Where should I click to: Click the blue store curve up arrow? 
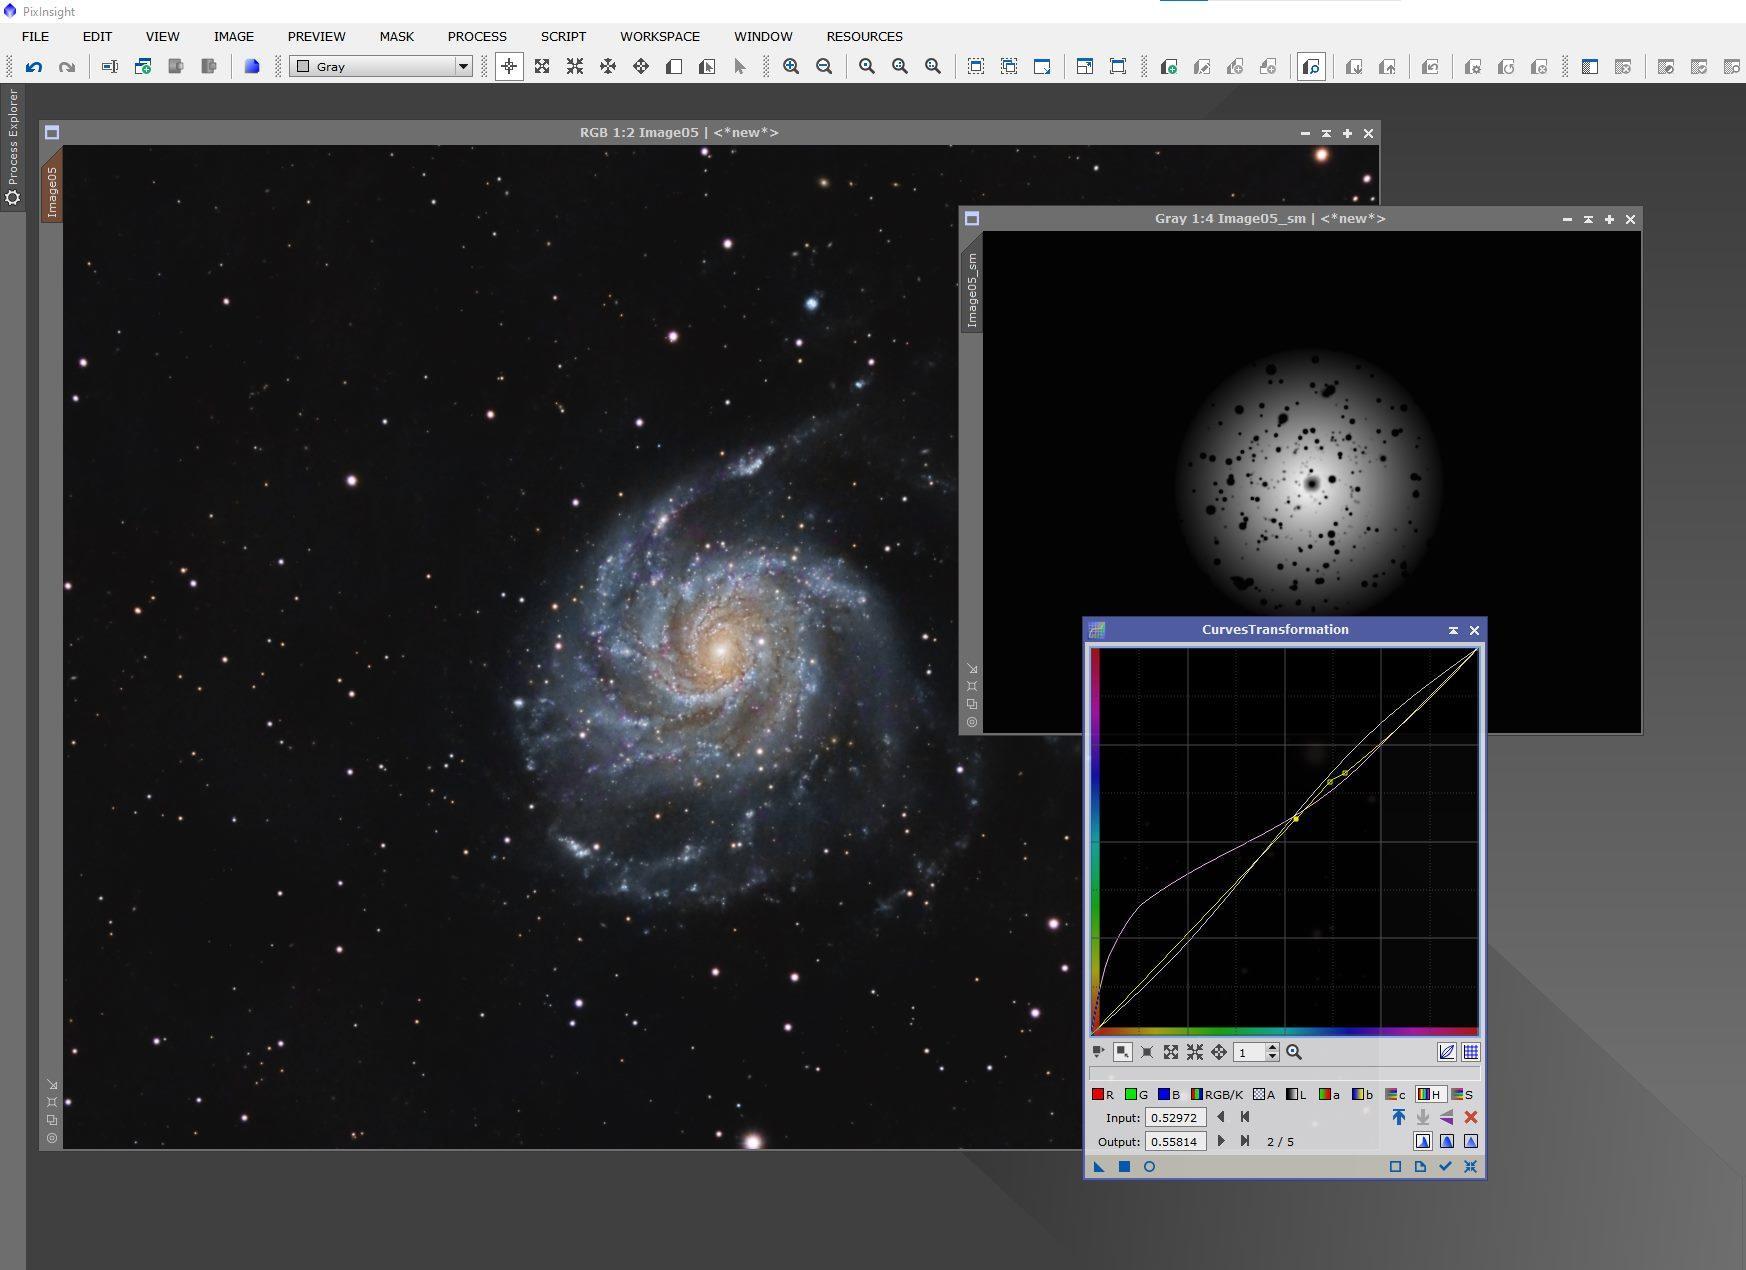[1399, 1117]
